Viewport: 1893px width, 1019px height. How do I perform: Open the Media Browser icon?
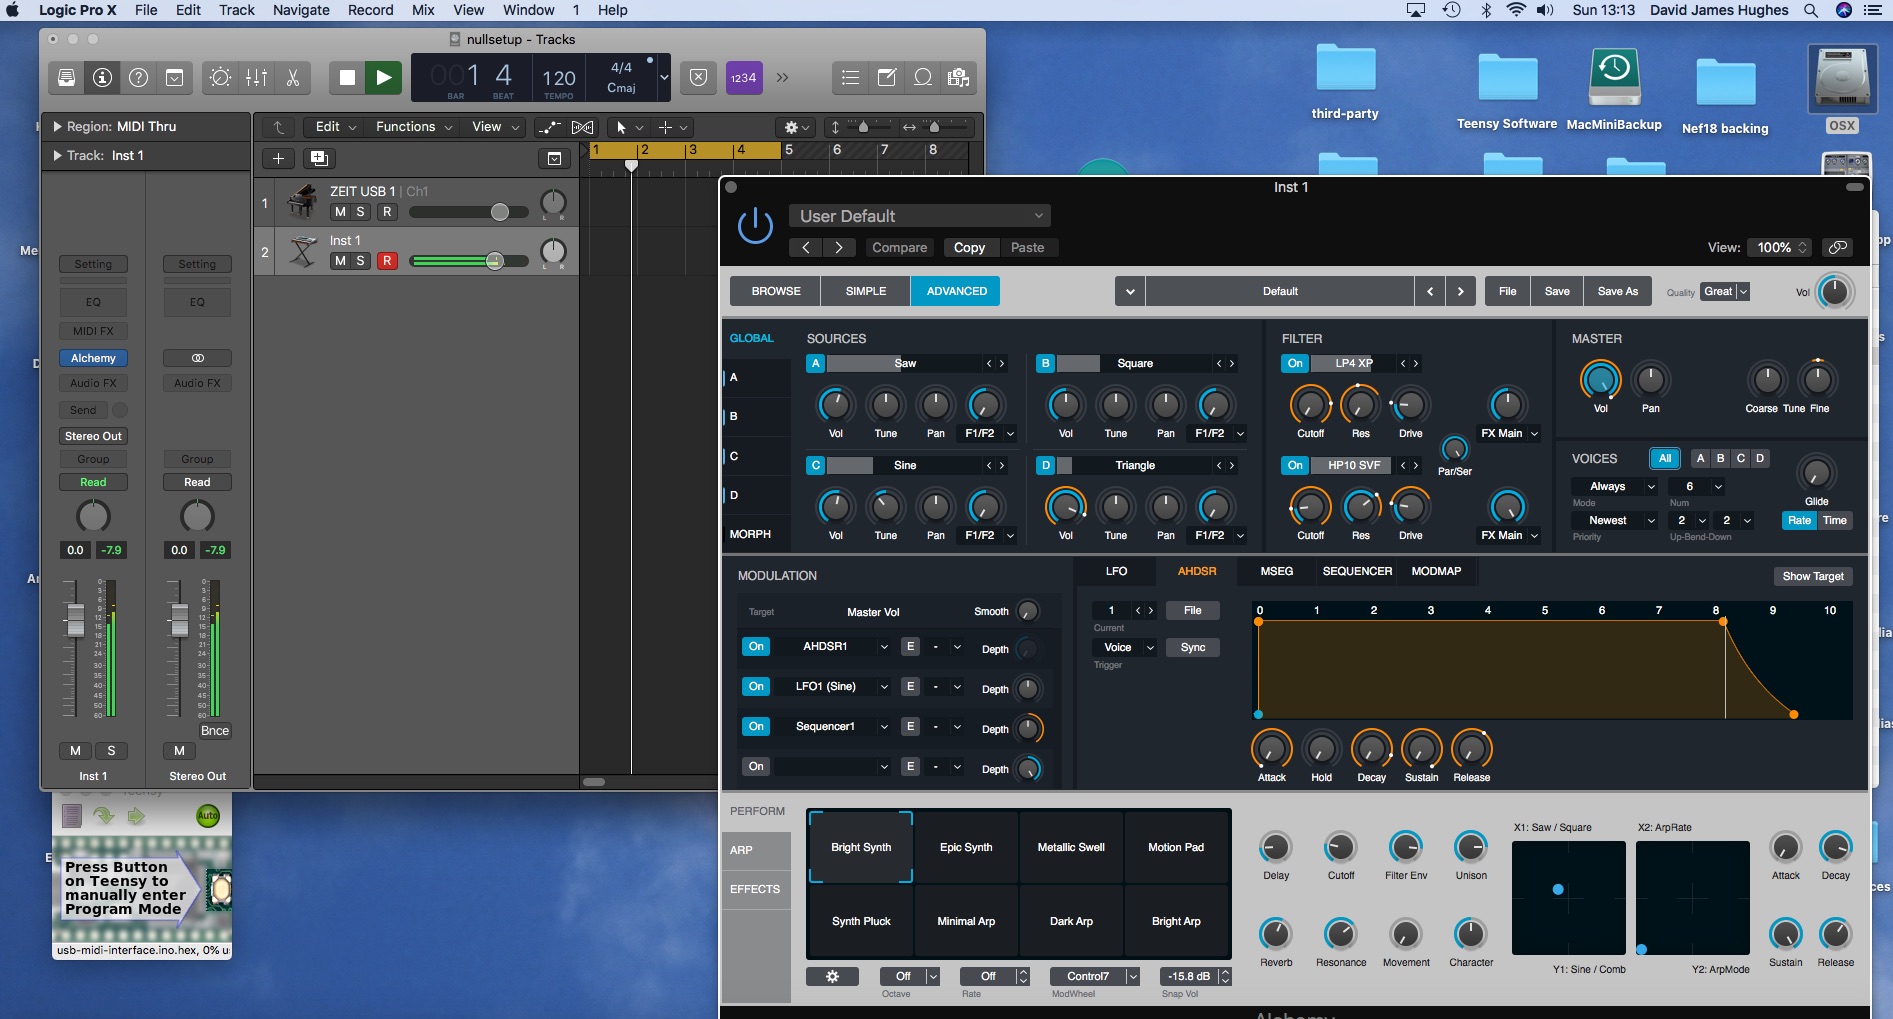(958, 78)
